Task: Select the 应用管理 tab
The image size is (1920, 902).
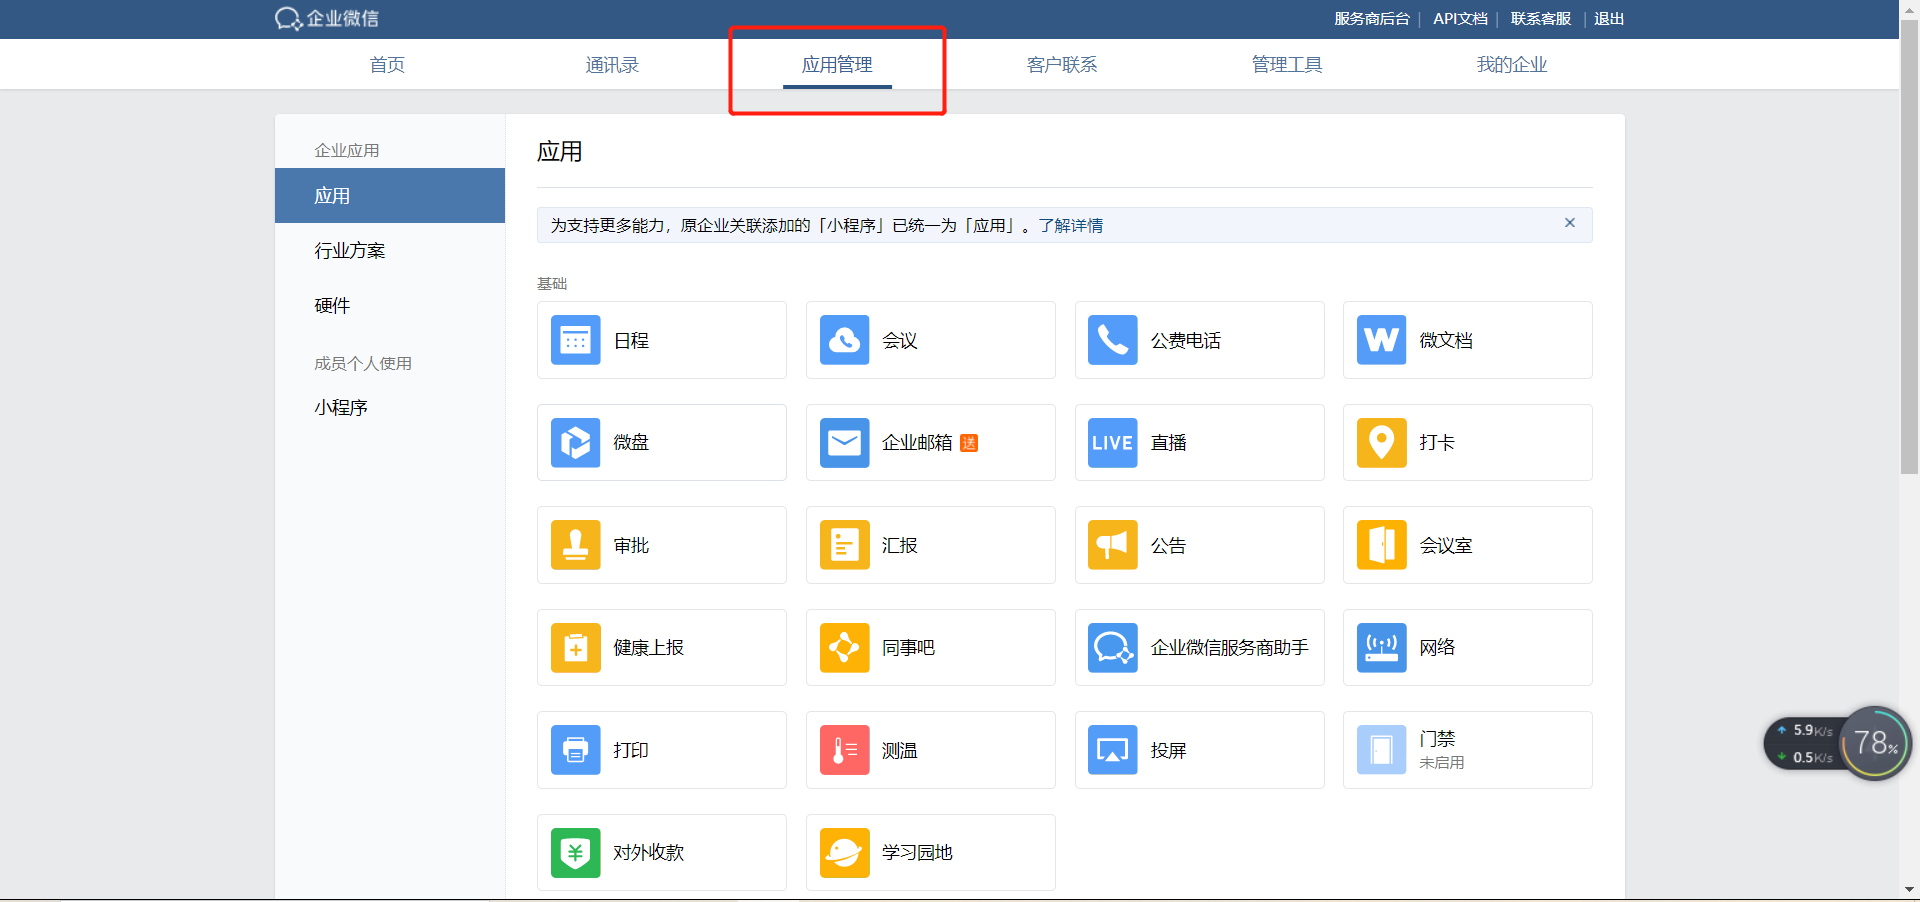Action: coord(837,65)
